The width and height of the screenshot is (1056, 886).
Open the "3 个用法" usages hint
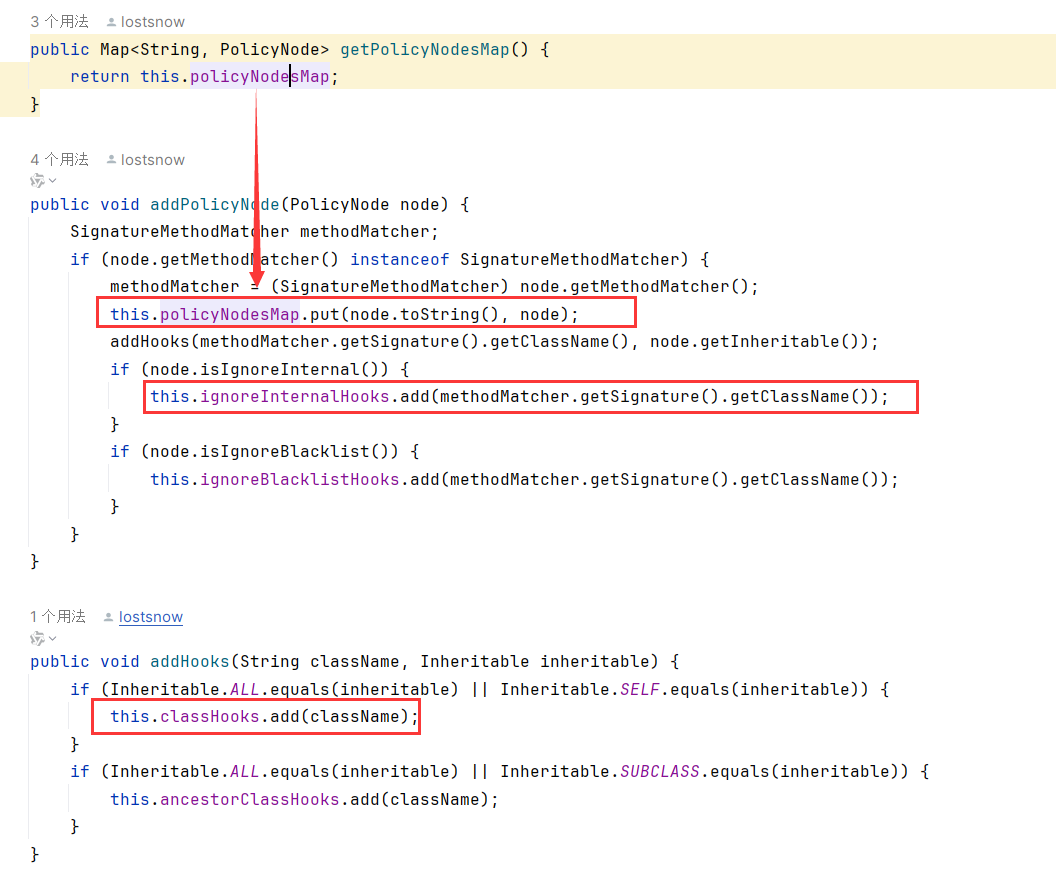tap(59, 21)
